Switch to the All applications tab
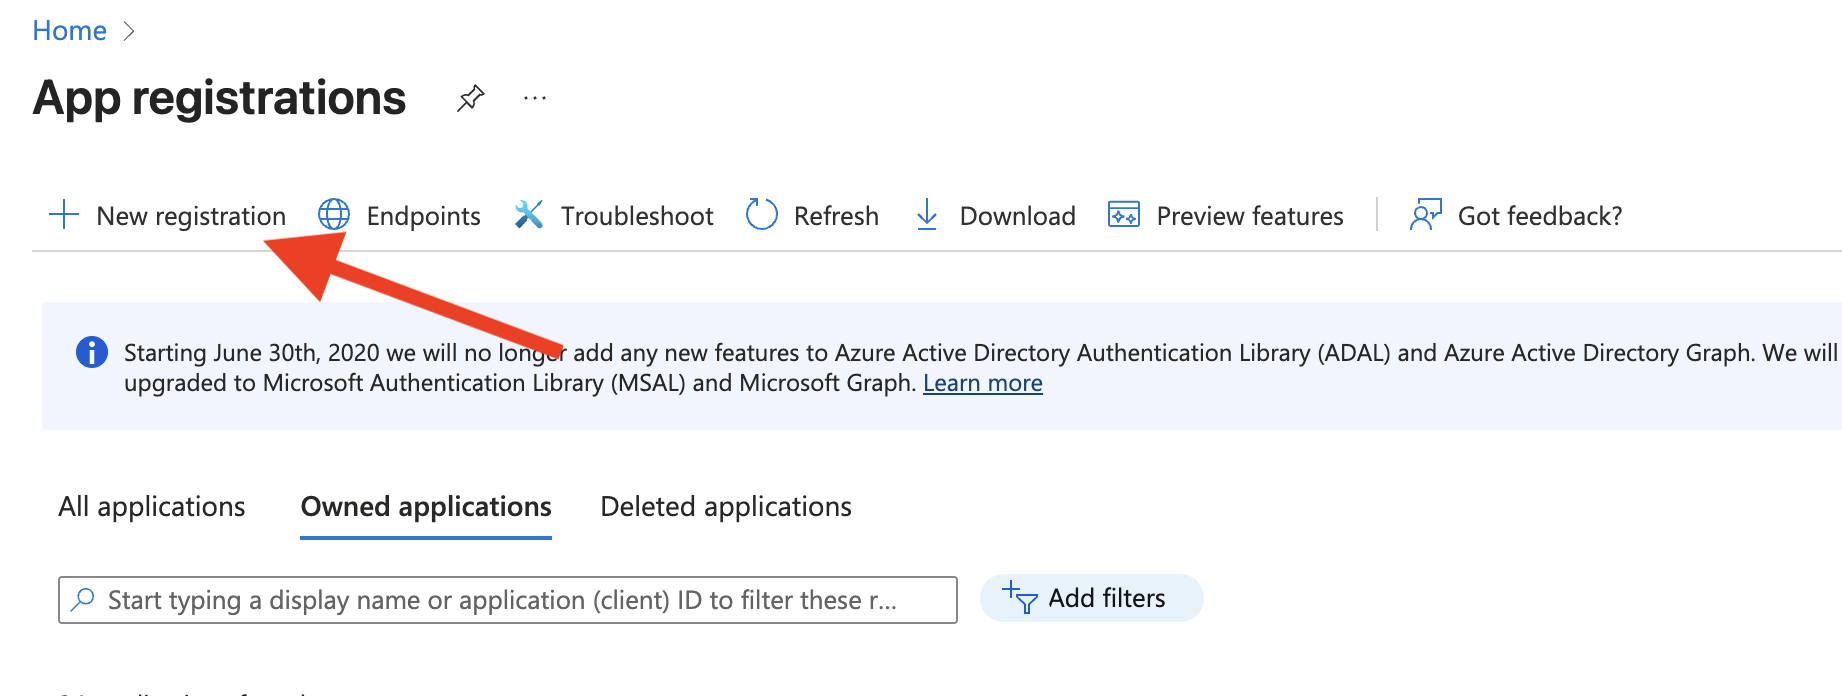 152,507
